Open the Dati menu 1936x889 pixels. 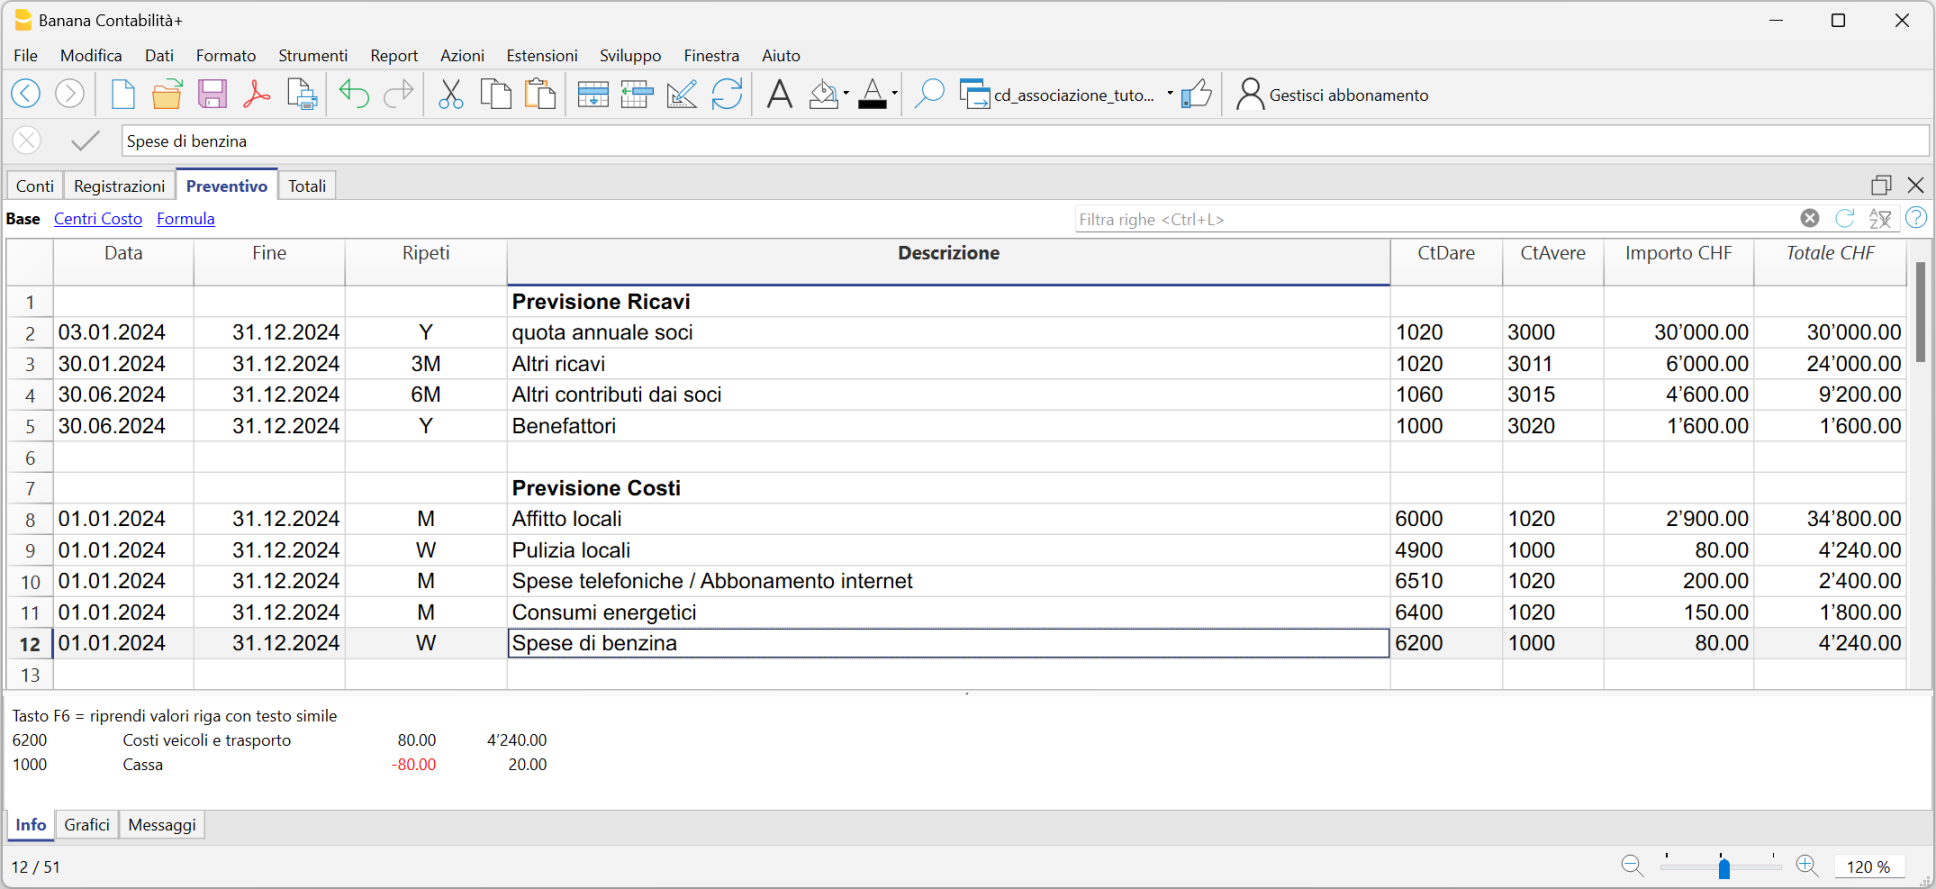pos(159,56)
